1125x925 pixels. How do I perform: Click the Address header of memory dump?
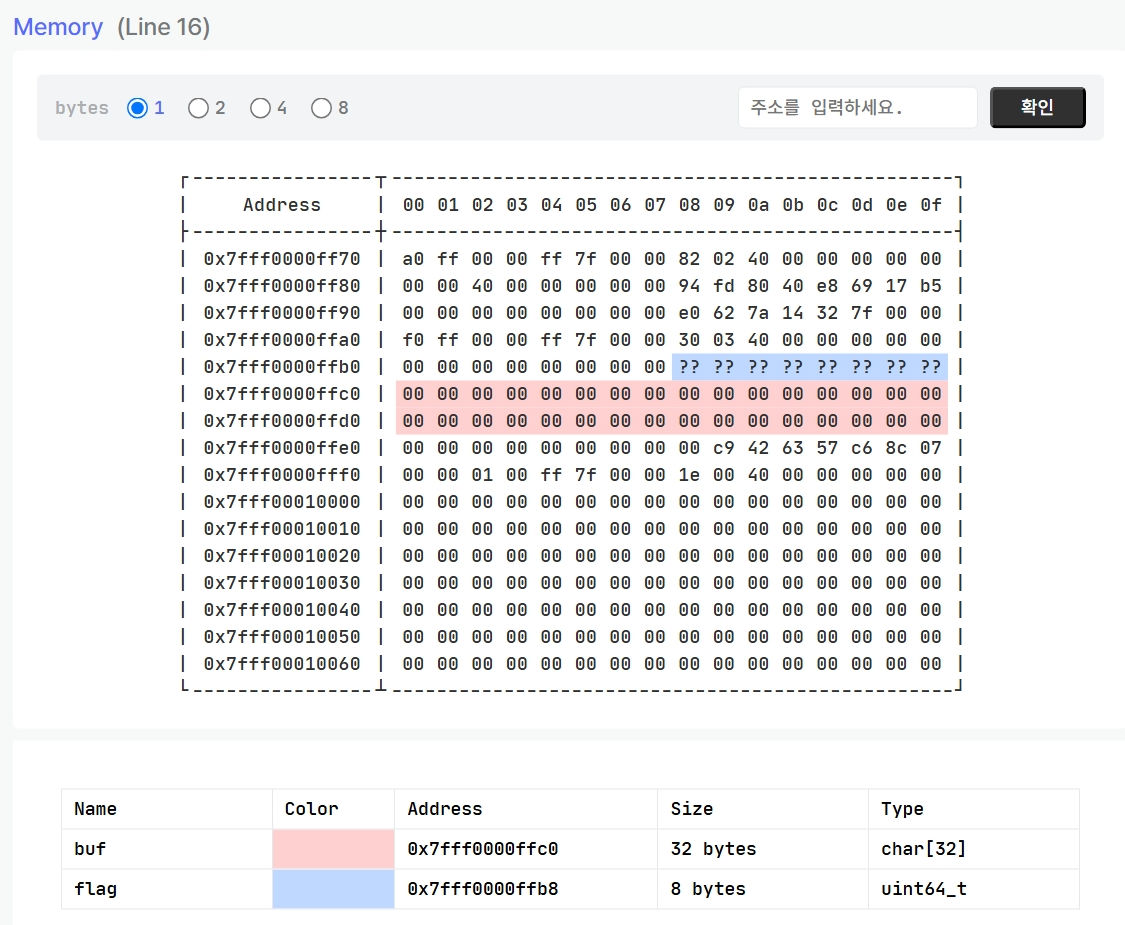point(282,205)
